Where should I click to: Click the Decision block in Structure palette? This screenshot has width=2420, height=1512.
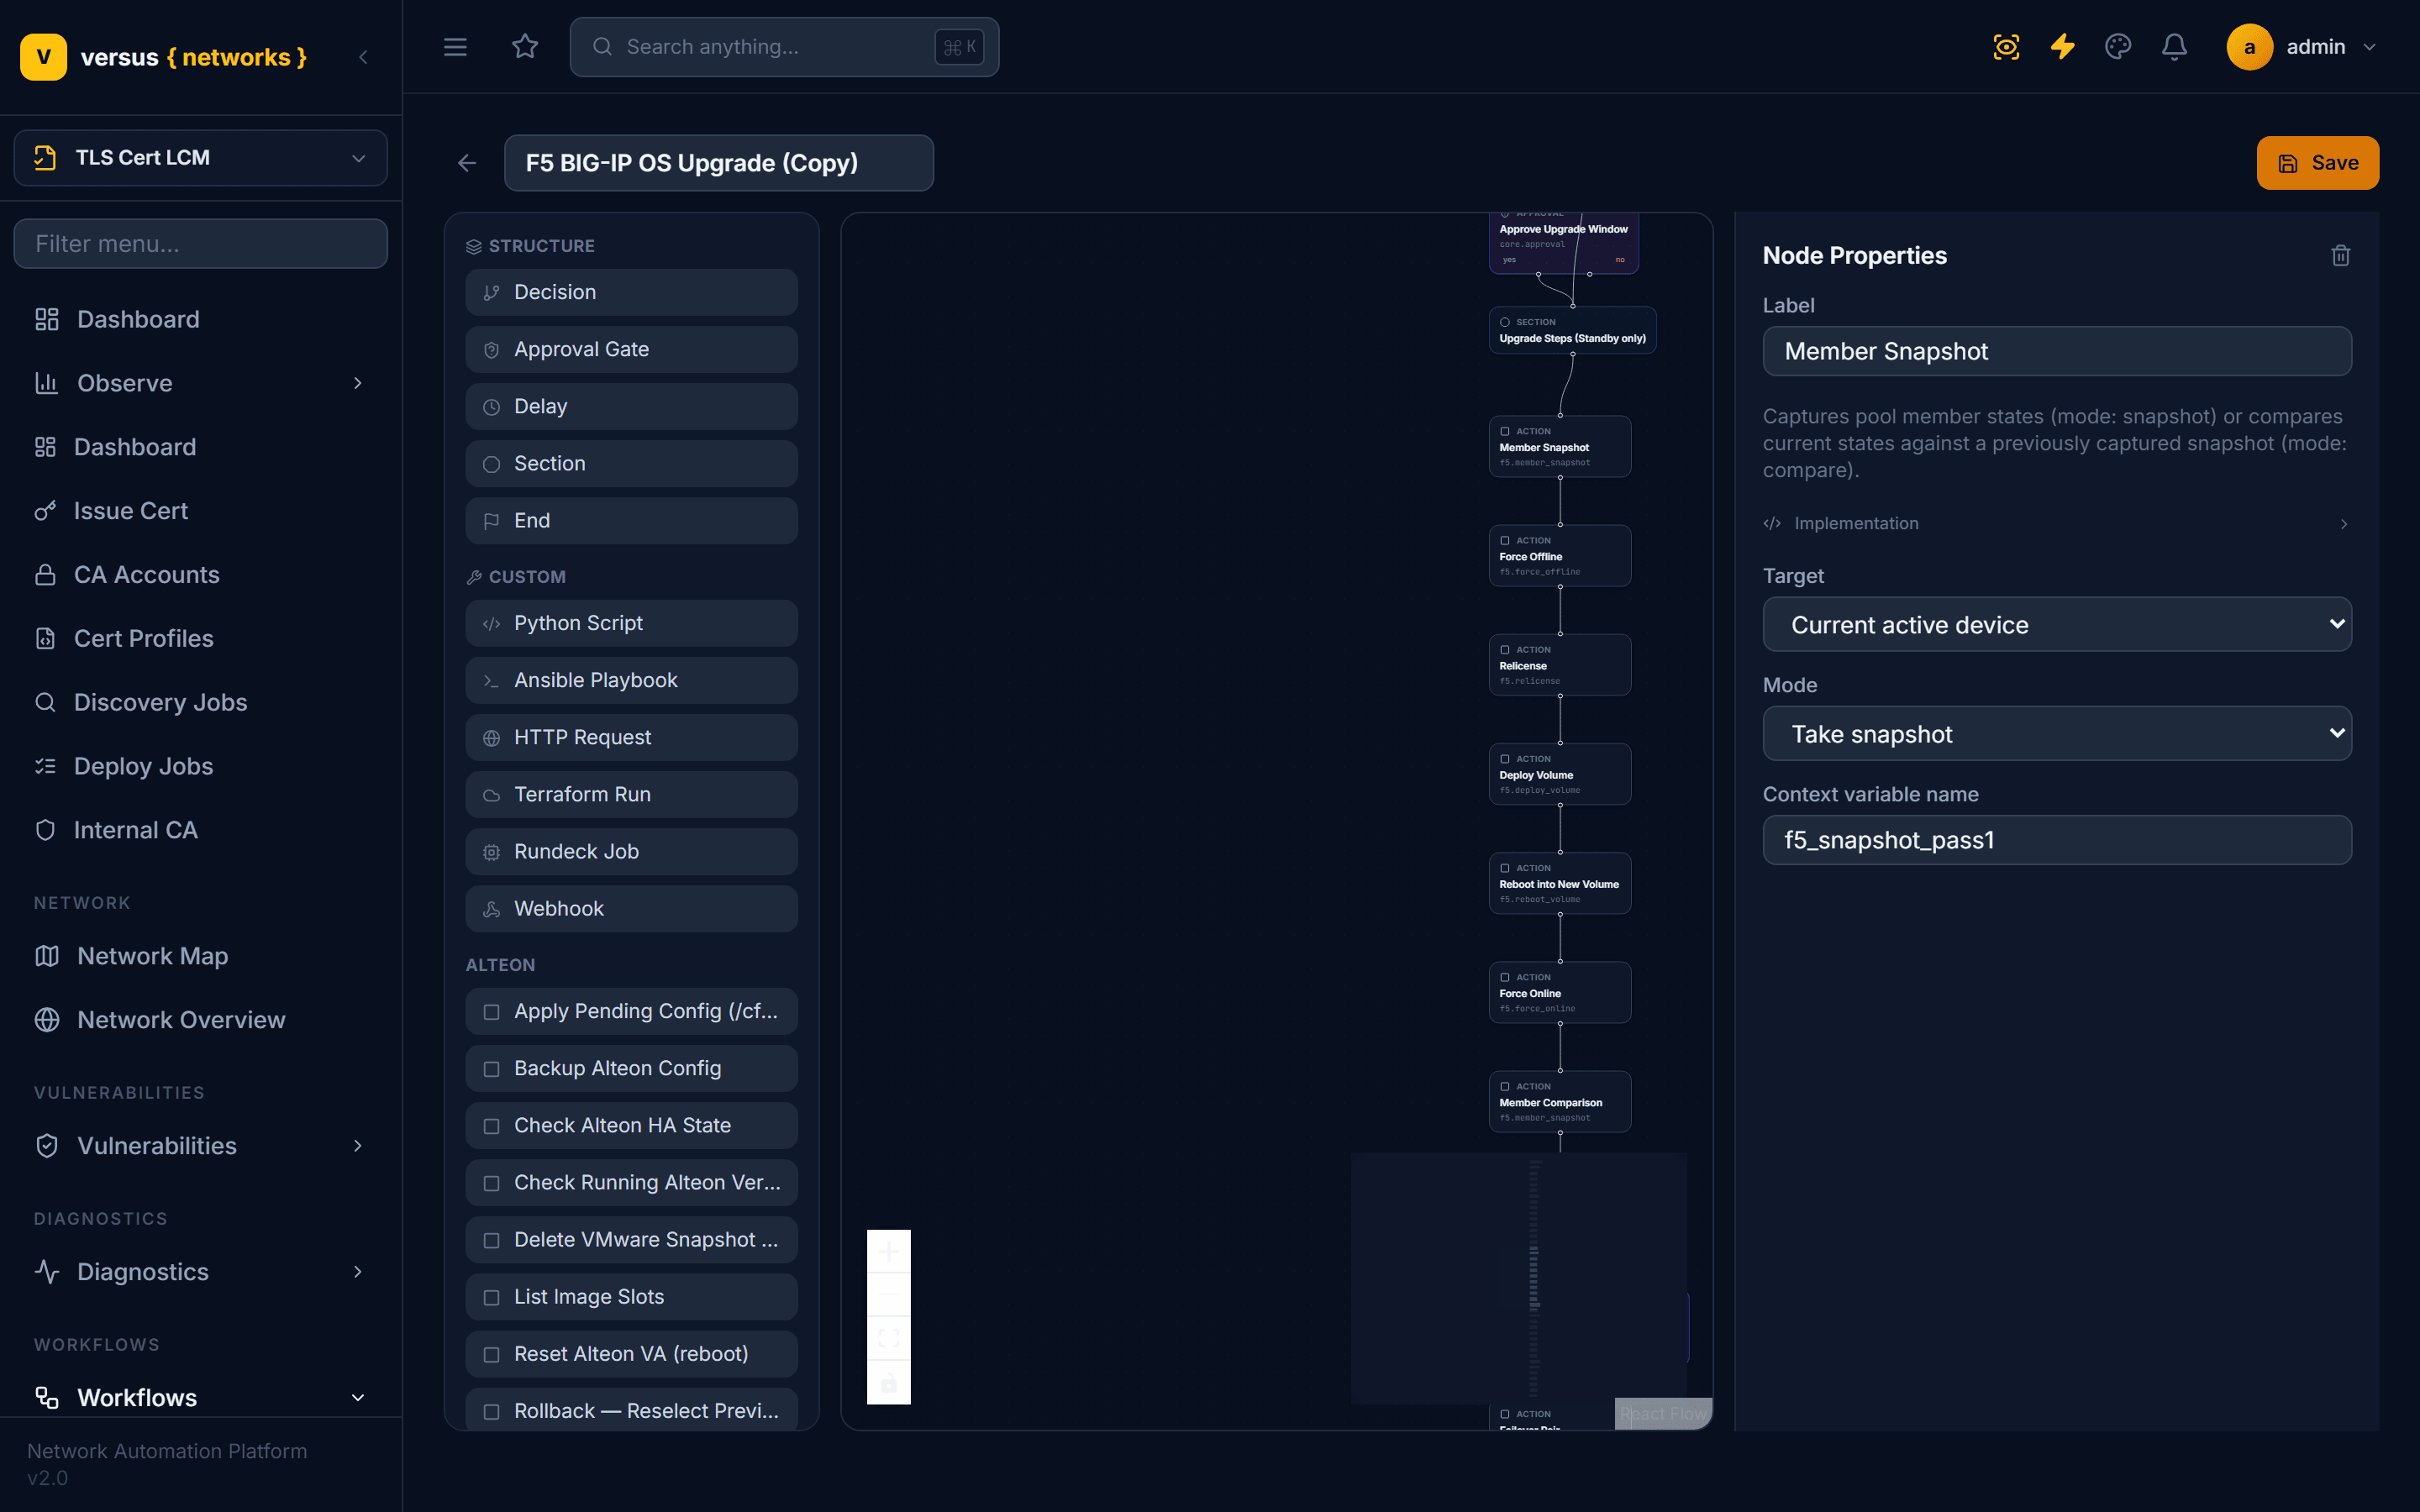coord(631,292)
